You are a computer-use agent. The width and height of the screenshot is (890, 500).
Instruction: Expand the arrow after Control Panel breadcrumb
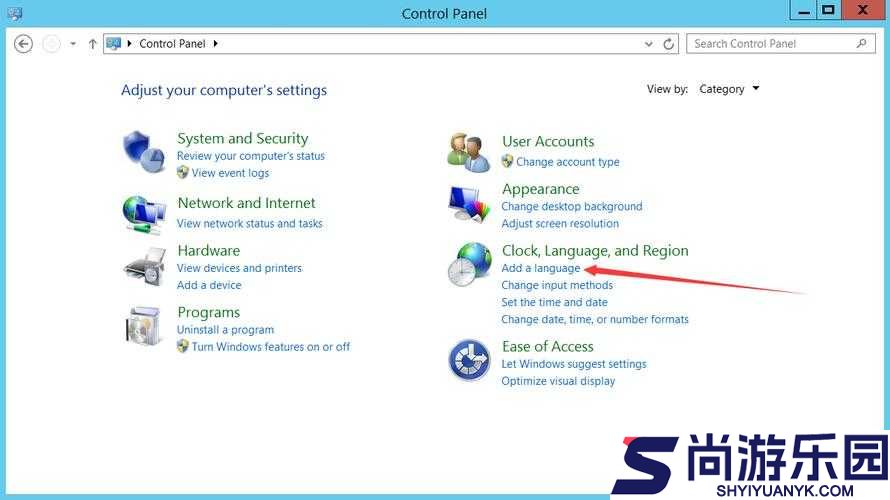tap(216, 44)
